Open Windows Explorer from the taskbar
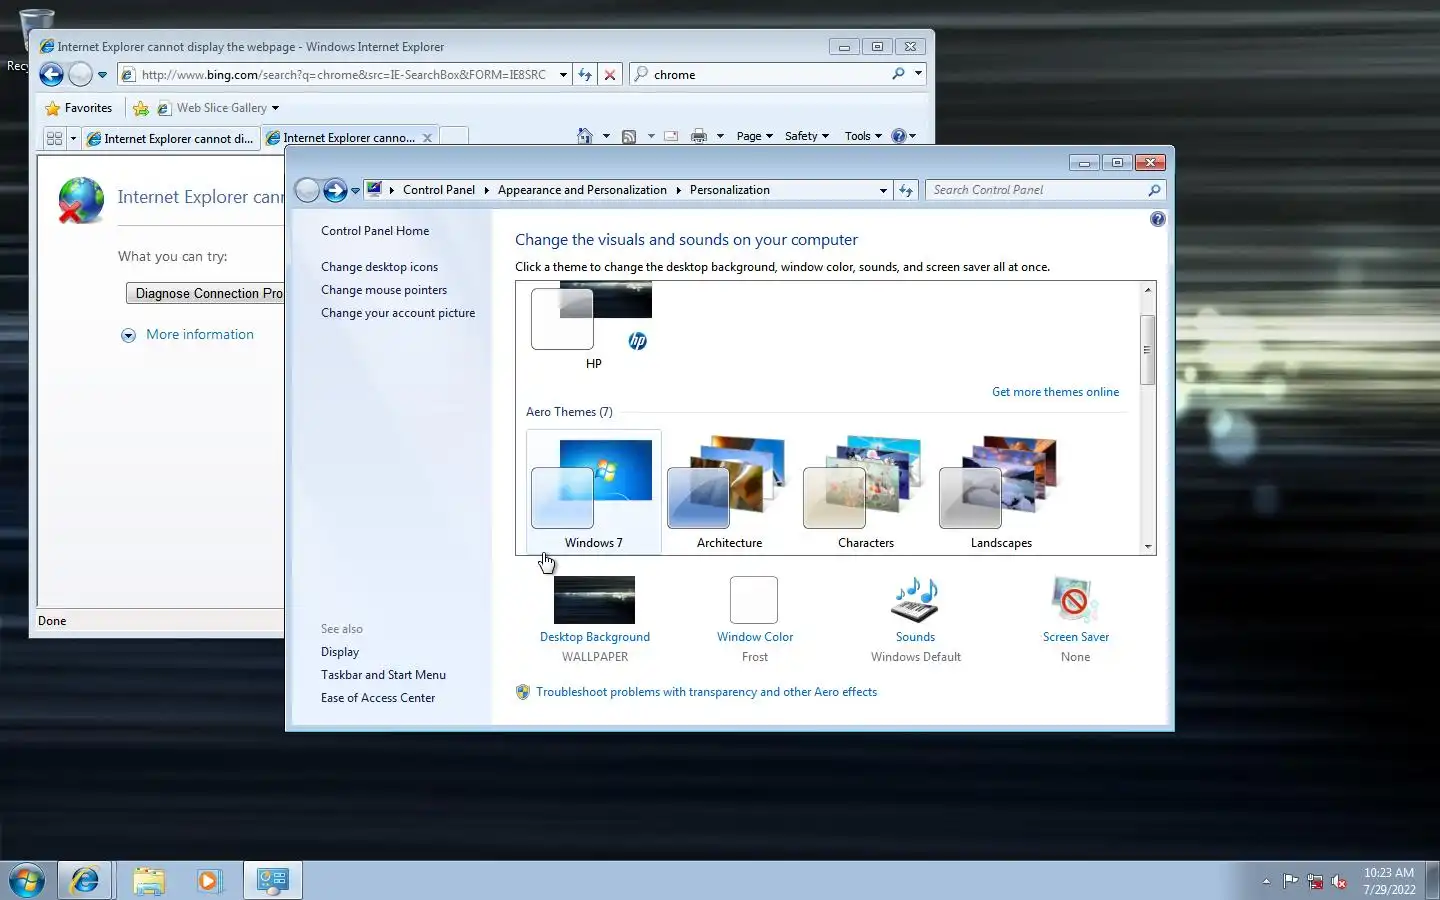Image resolution: width=1440 pixels, height=900 pixels. tap(149, 880)
